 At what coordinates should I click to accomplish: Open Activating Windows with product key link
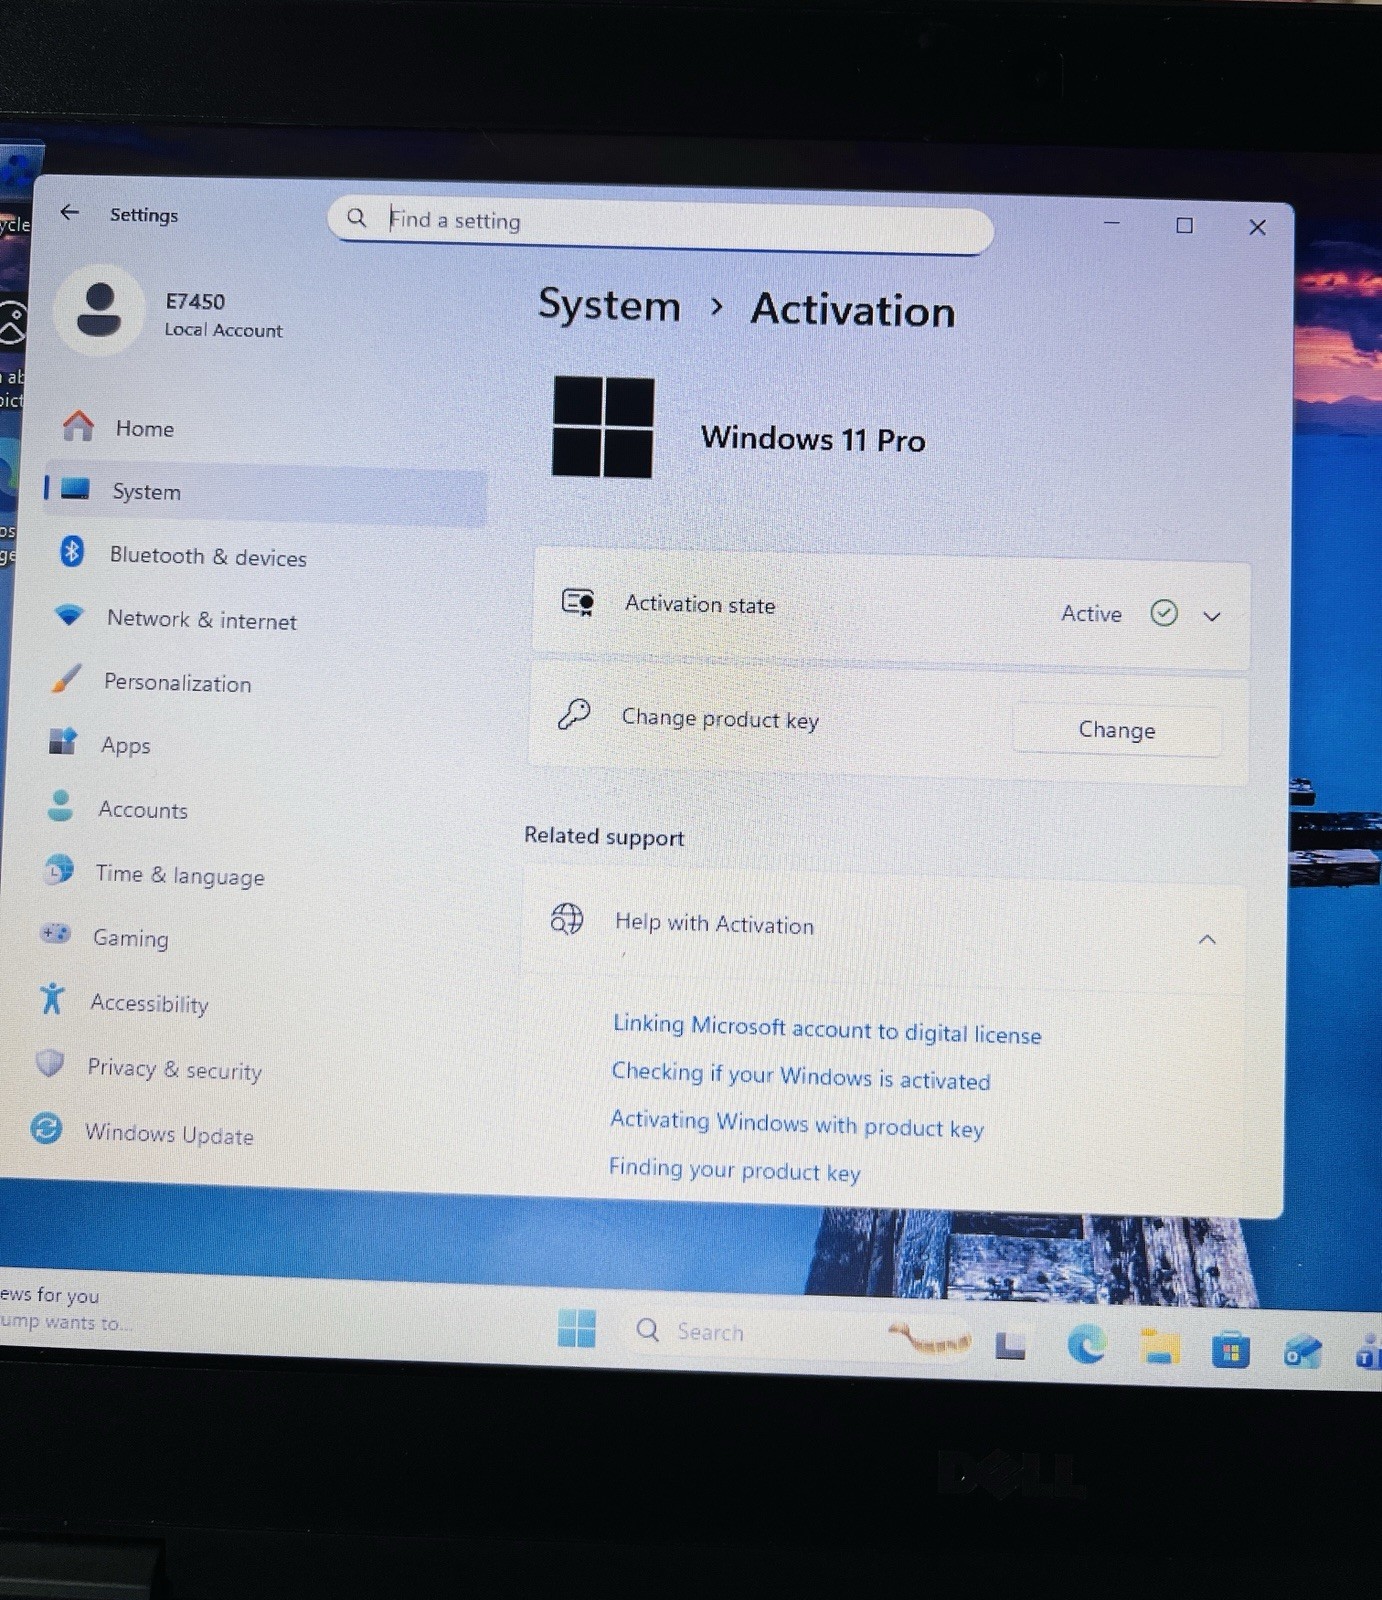tap(797, 1123)
